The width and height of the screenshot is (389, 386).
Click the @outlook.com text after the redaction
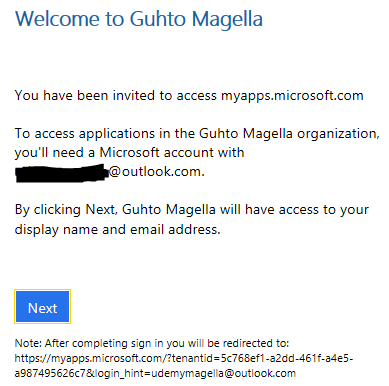tap(157, 172)
